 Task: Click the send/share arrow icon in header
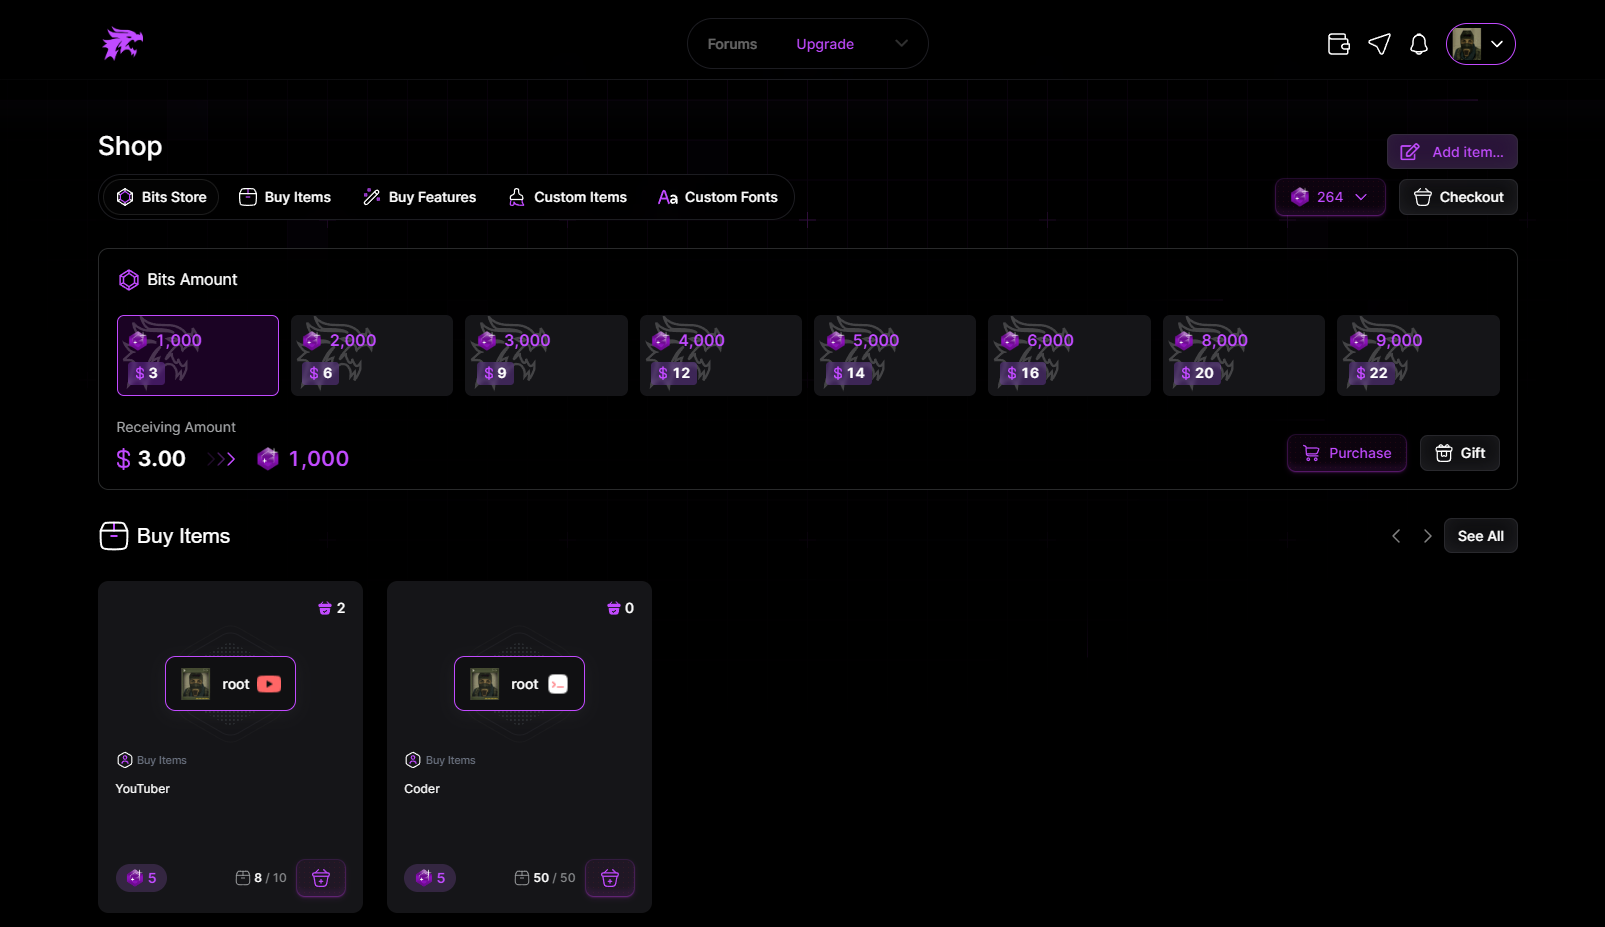coord(1379,44)
